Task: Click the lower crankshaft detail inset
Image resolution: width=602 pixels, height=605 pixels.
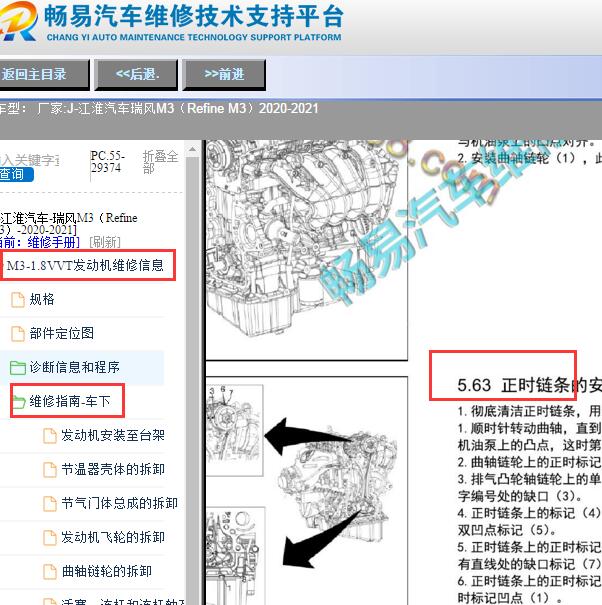Action: (x=235, y=556)
